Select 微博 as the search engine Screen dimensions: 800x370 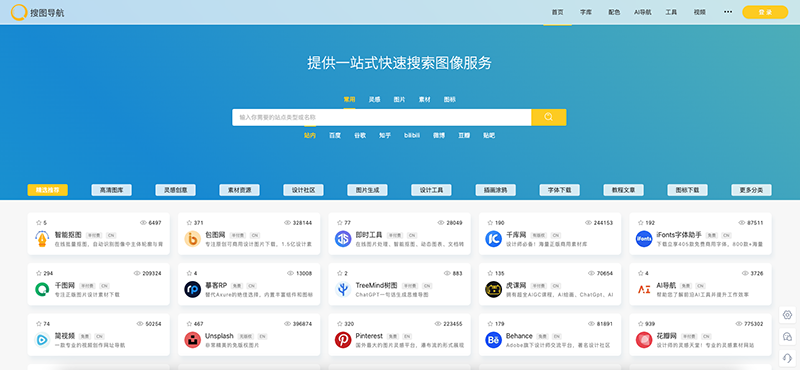tap(439, 136)
